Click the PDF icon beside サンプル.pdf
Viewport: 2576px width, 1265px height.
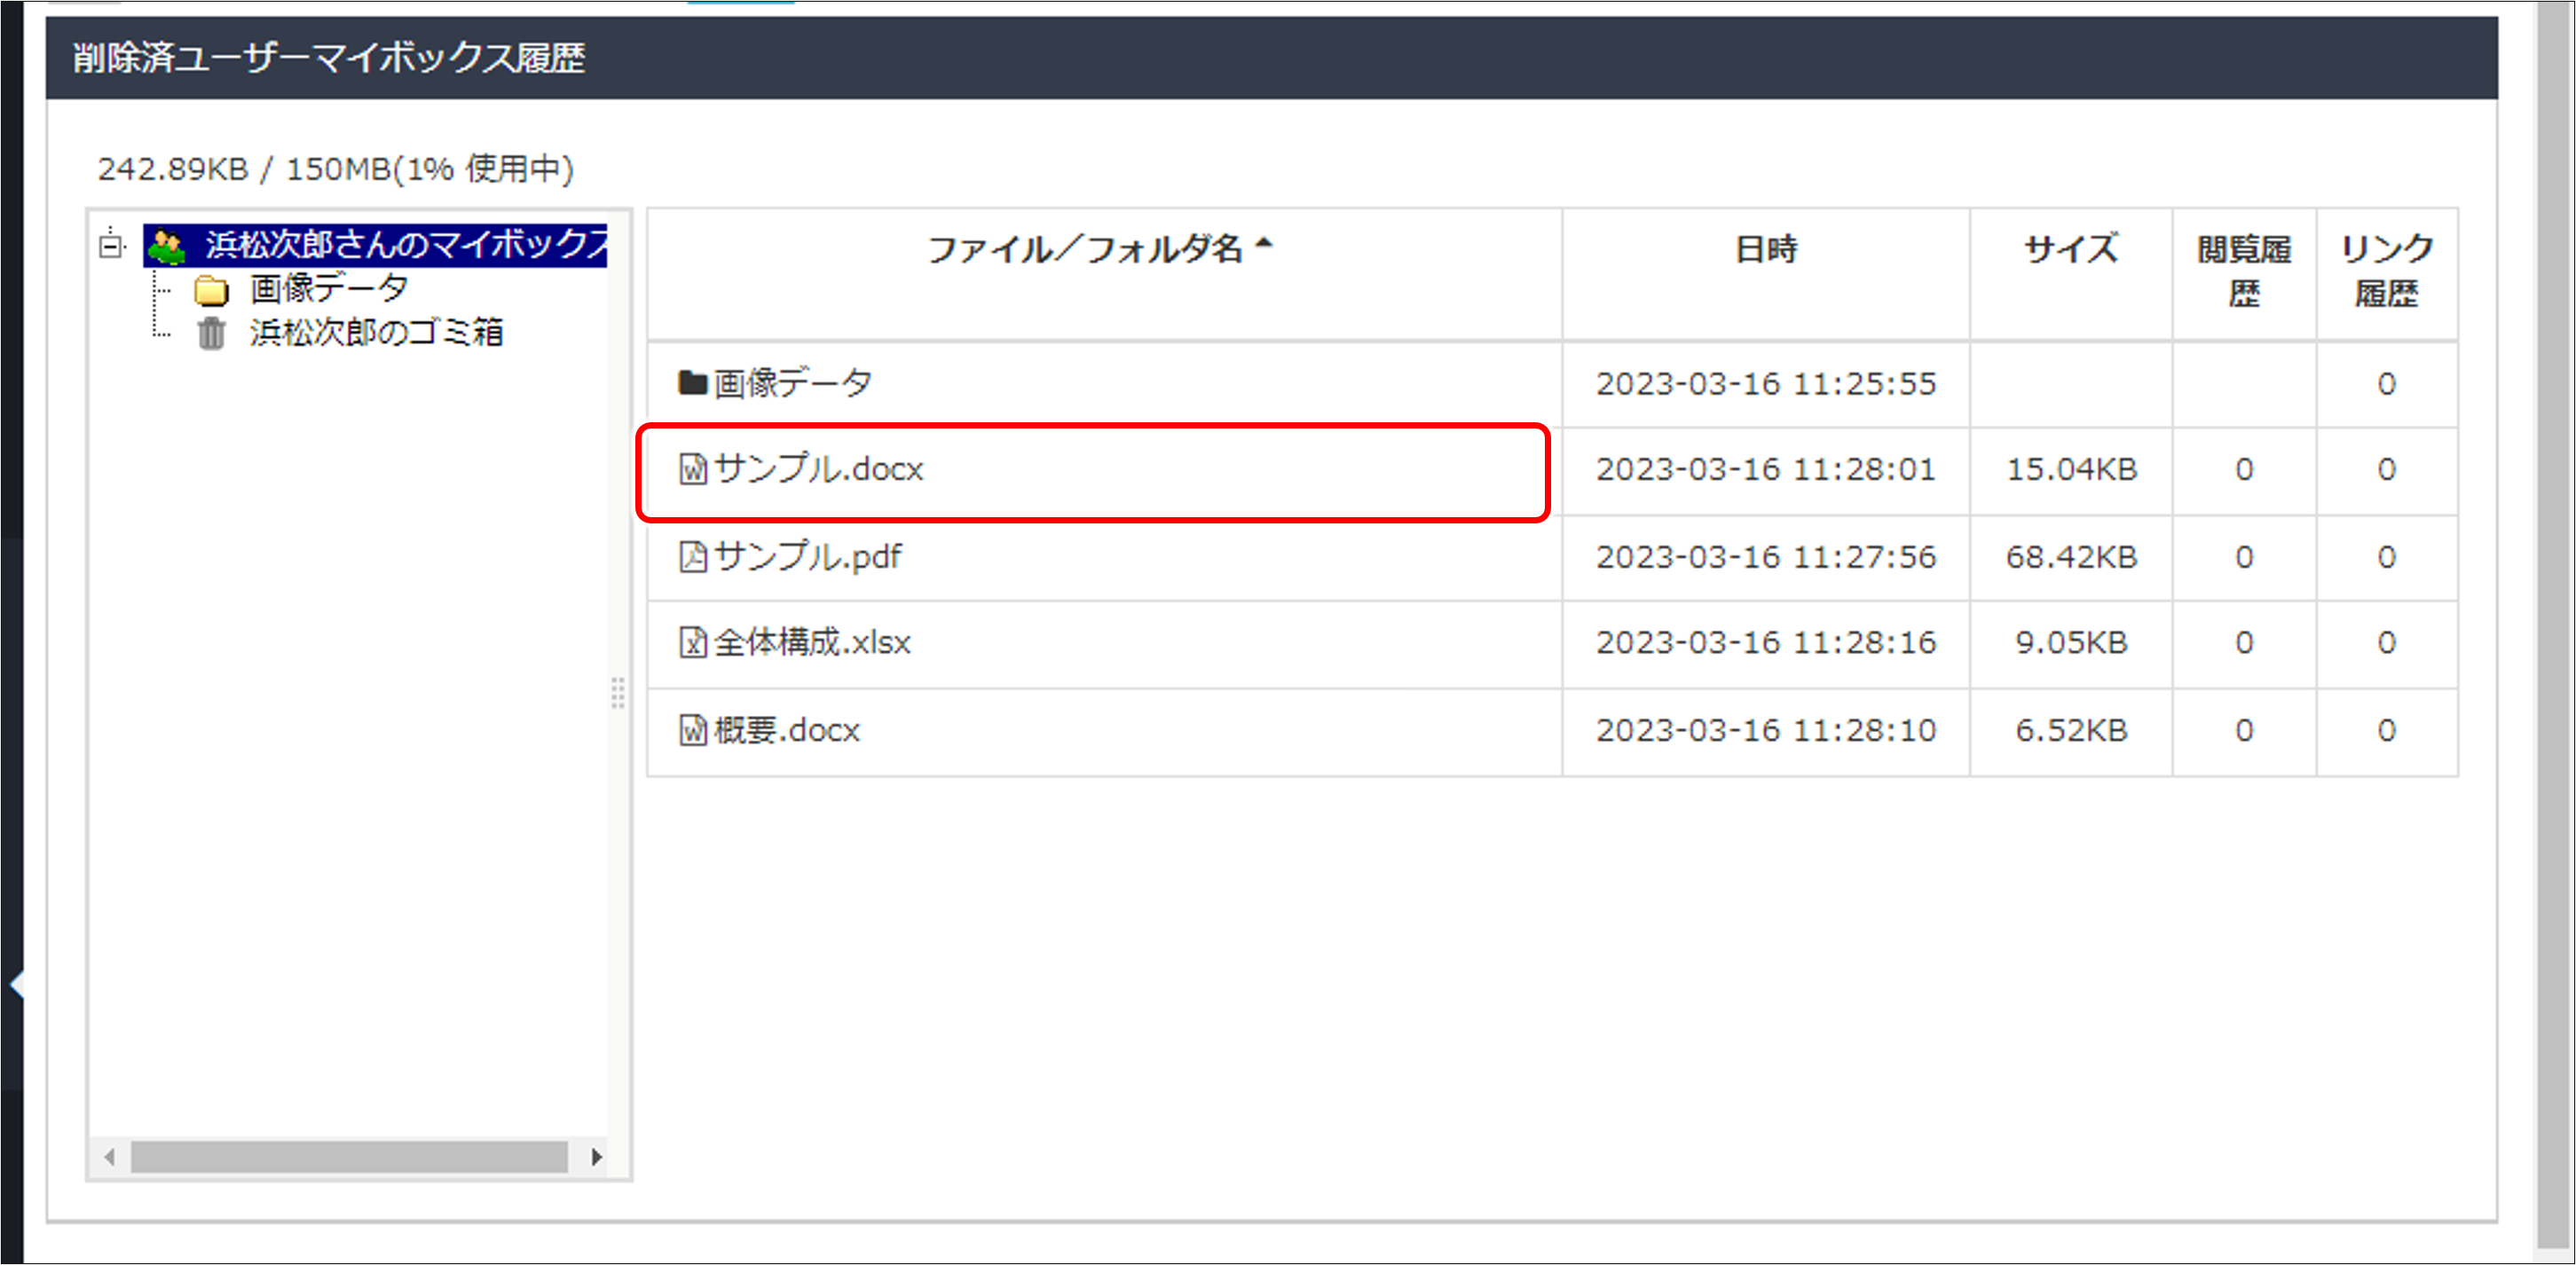693,556
